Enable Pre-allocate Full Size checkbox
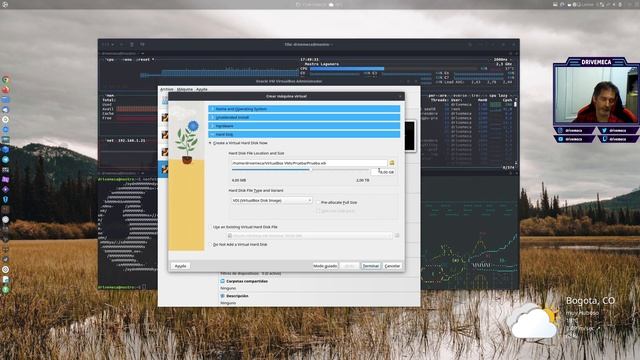 coord(337,202)
